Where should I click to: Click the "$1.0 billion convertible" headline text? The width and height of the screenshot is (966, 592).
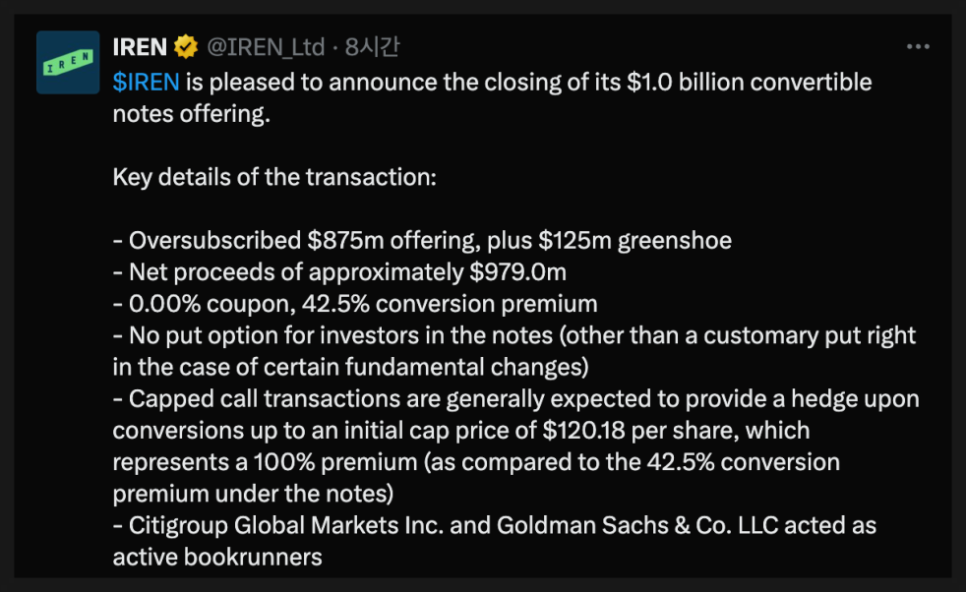point(750,82)
